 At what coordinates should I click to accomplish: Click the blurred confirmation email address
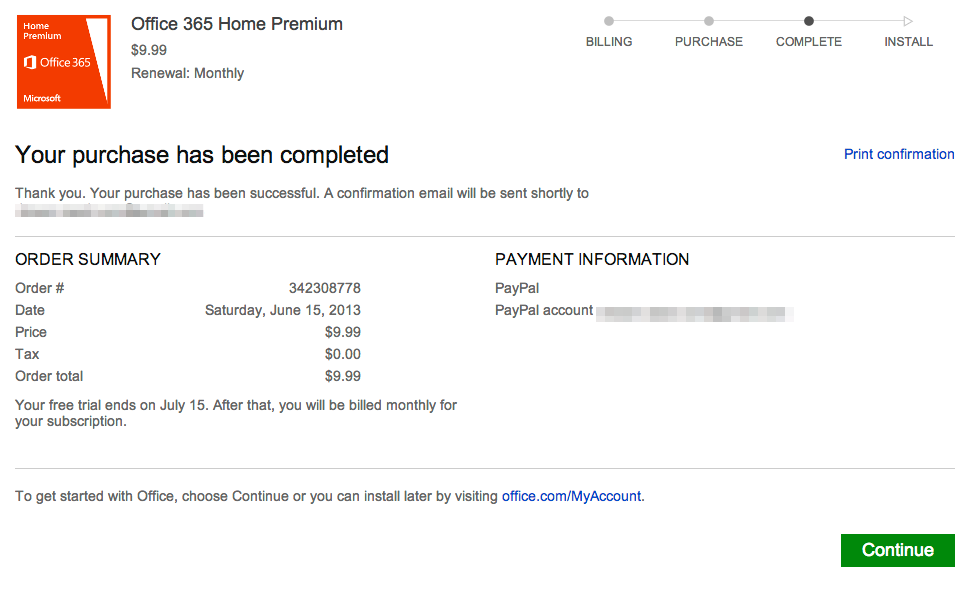coord(109,211)
